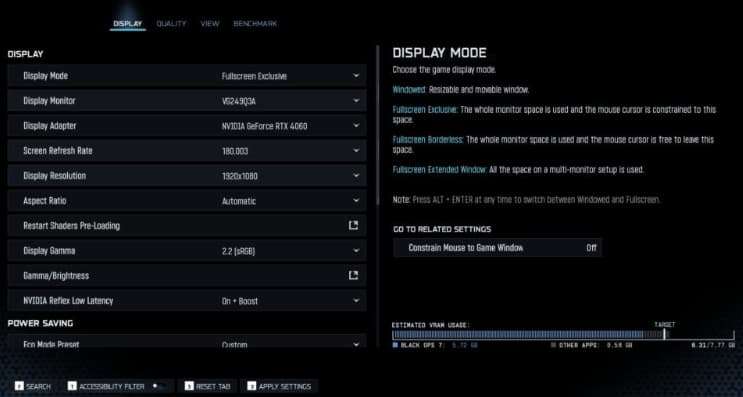
Task: Click the Go To Related Settings heading
Action: pos(442,229)
